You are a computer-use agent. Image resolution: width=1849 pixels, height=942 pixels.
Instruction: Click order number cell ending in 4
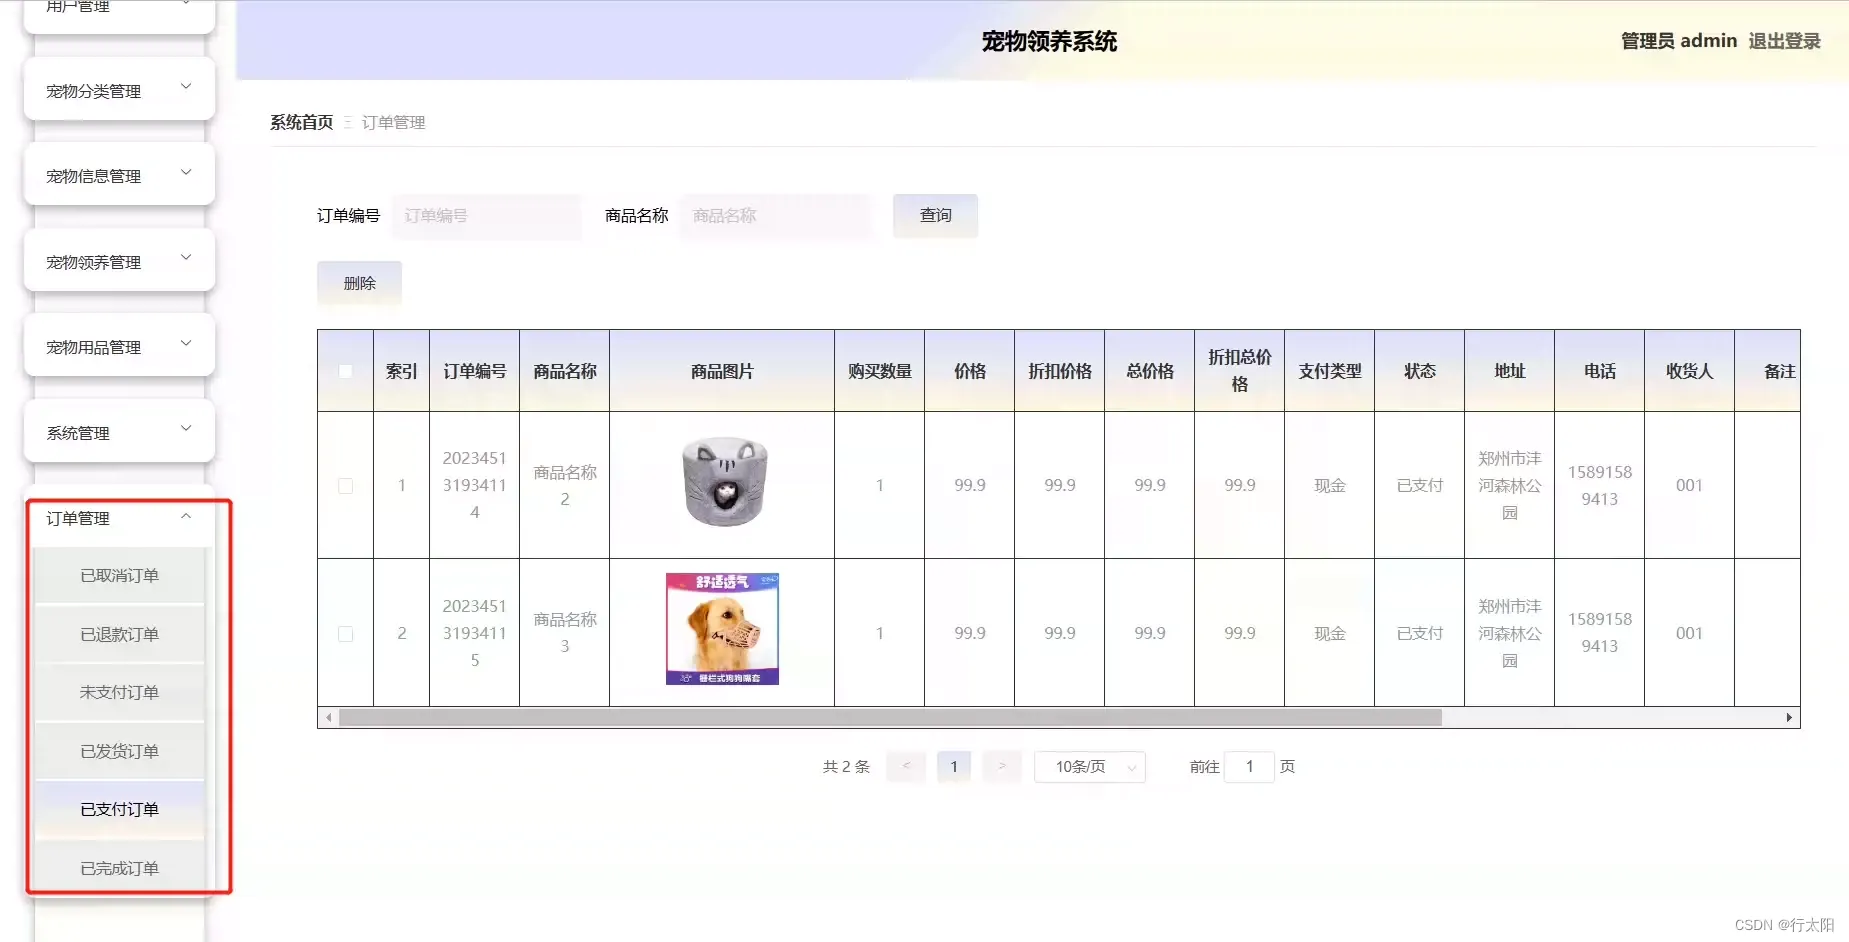point(475,485)
